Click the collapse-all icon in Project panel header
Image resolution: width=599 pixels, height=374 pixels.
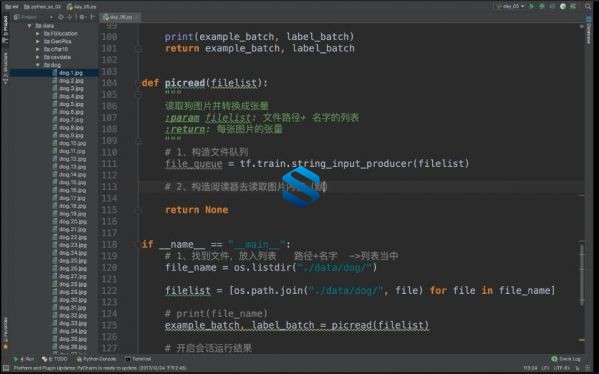point(70,17)
